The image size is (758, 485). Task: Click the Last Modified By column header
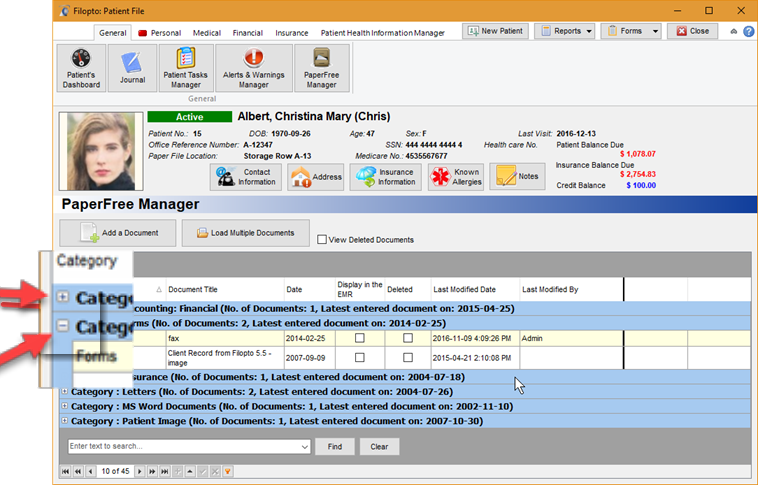[x=571, y=290]
